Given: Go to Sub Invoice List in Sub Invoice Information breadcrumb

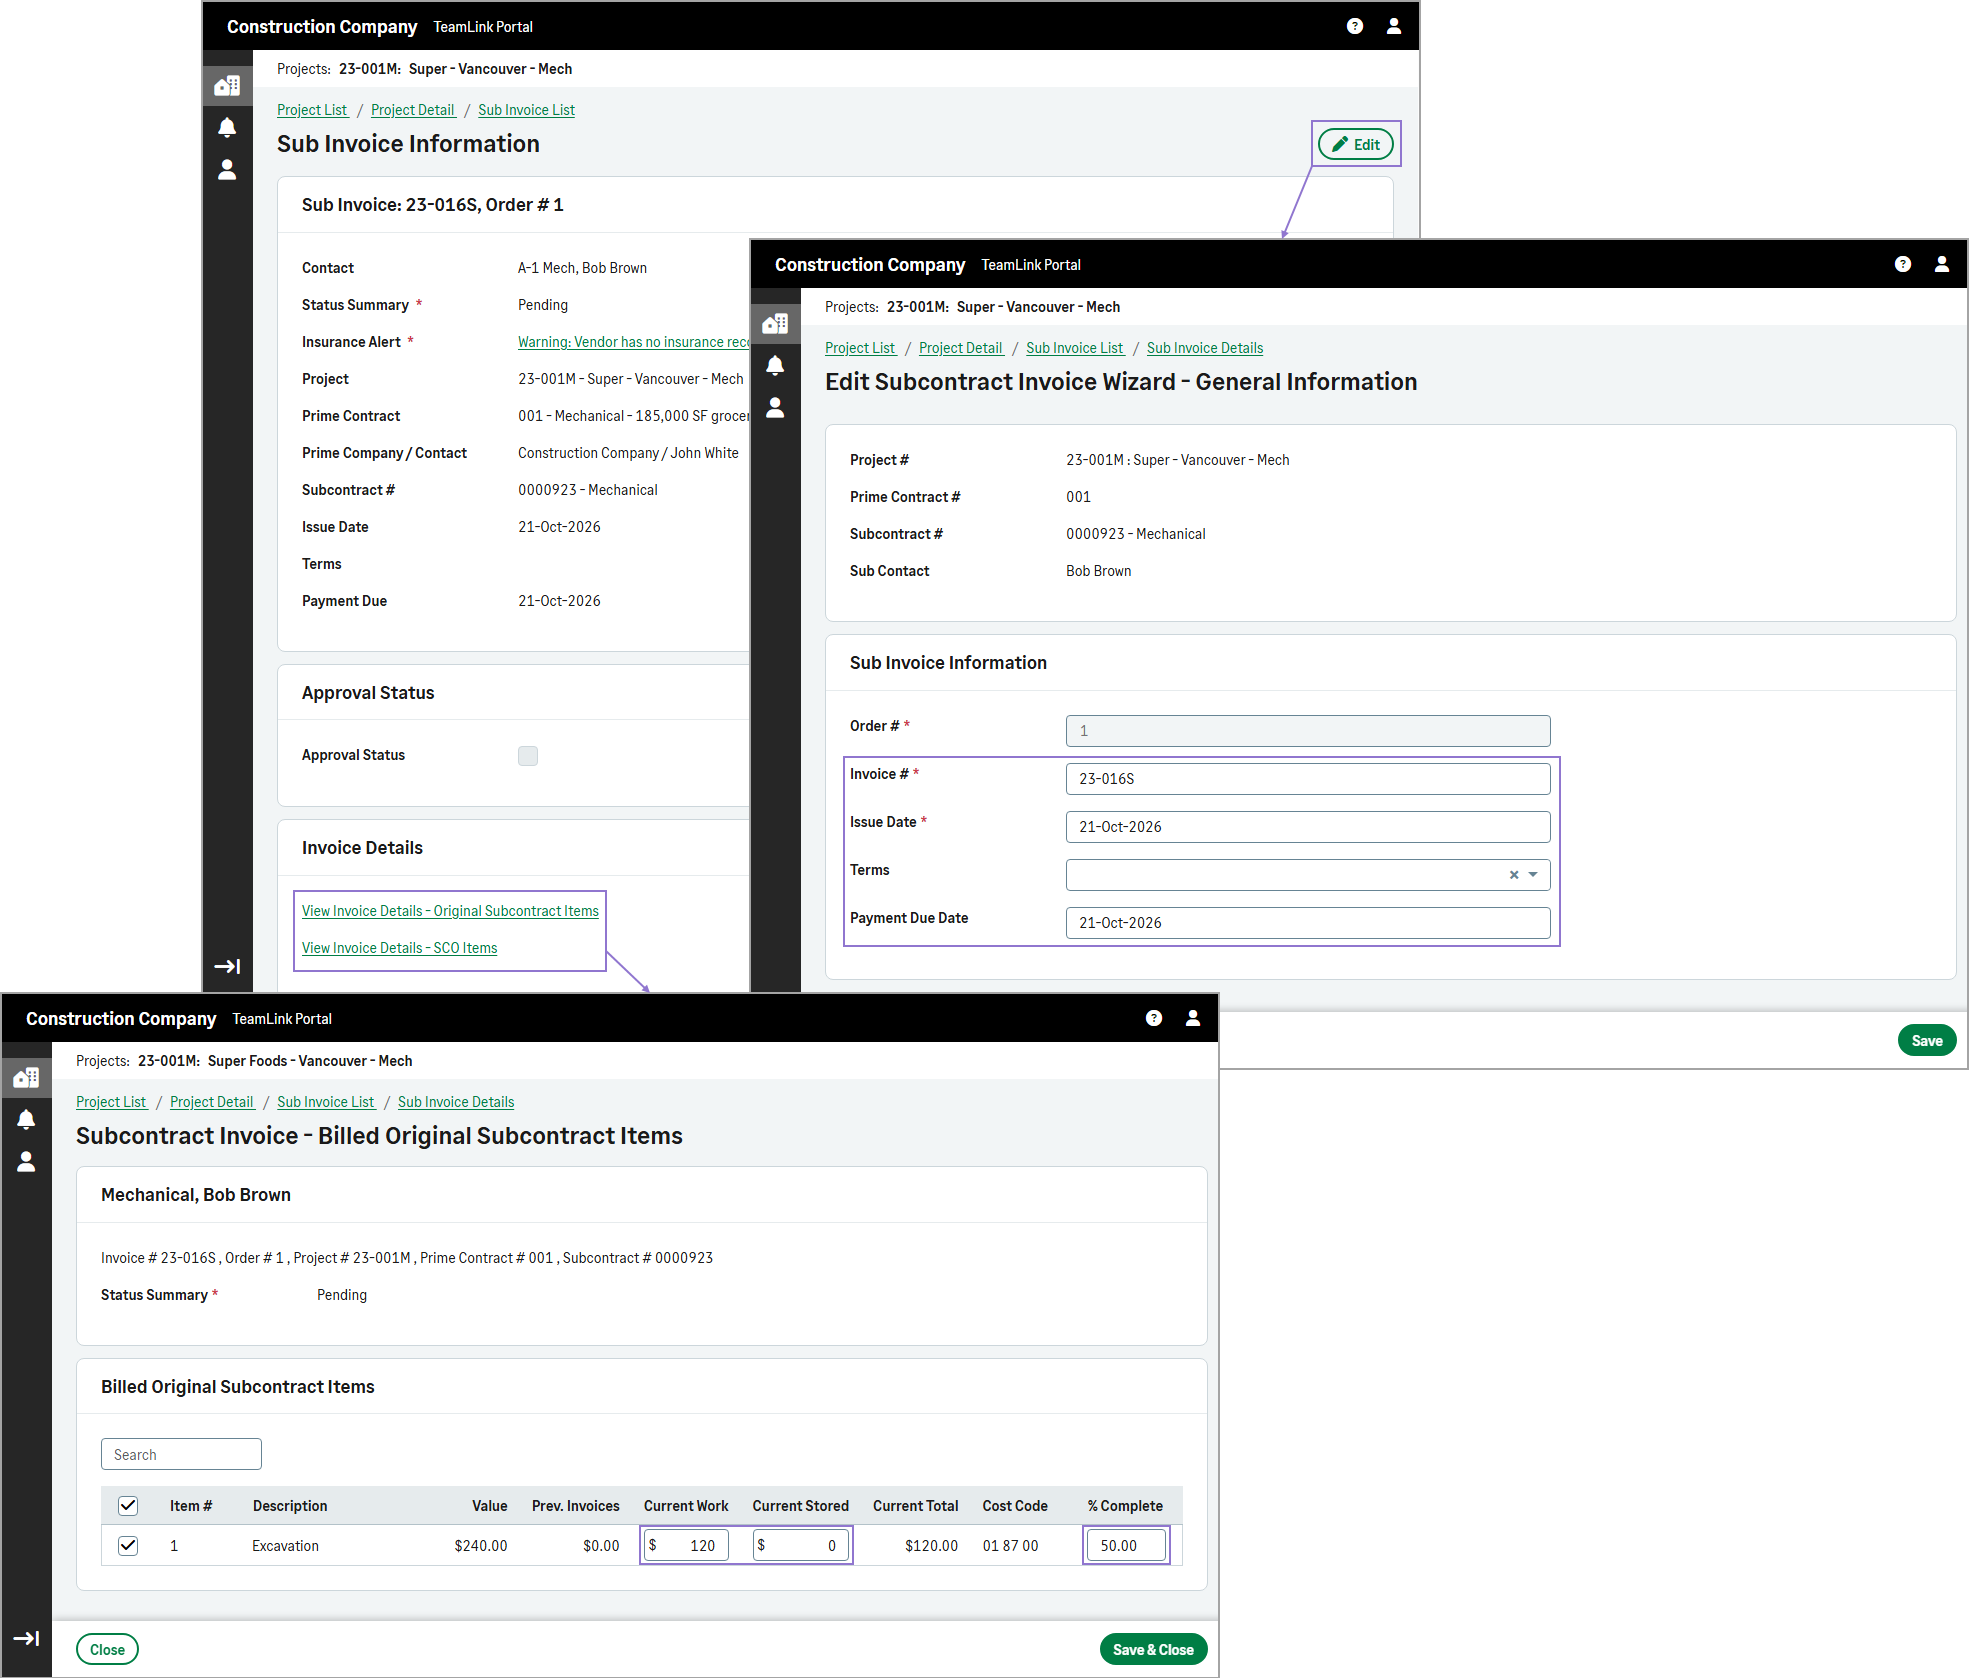Looking at the screenshot, I should (526, 110).
